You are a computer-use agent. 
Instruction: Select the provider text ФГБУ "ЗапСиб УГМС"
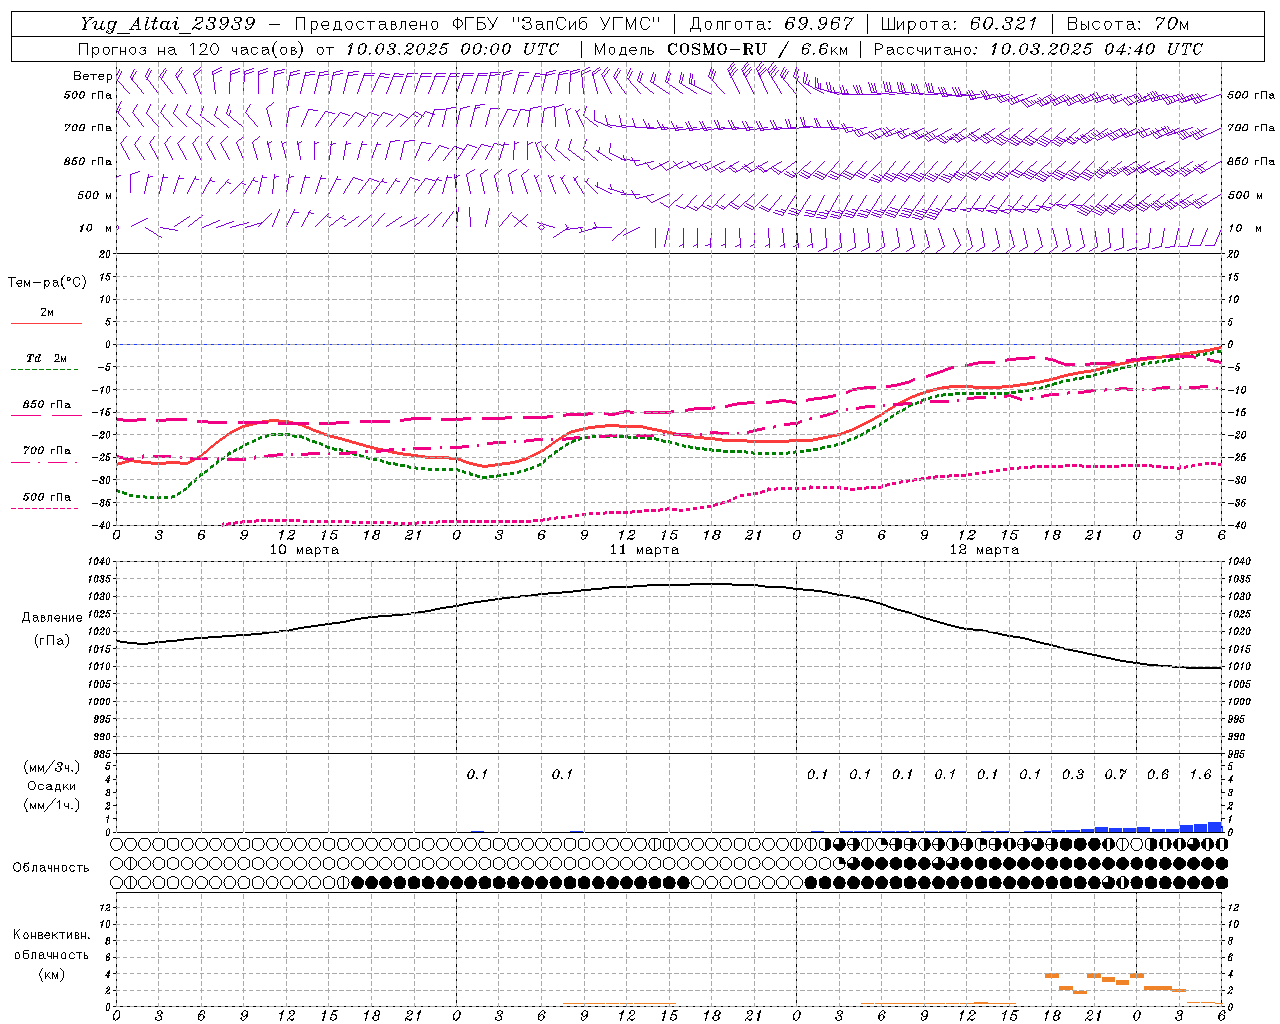[x=559, y=24]
